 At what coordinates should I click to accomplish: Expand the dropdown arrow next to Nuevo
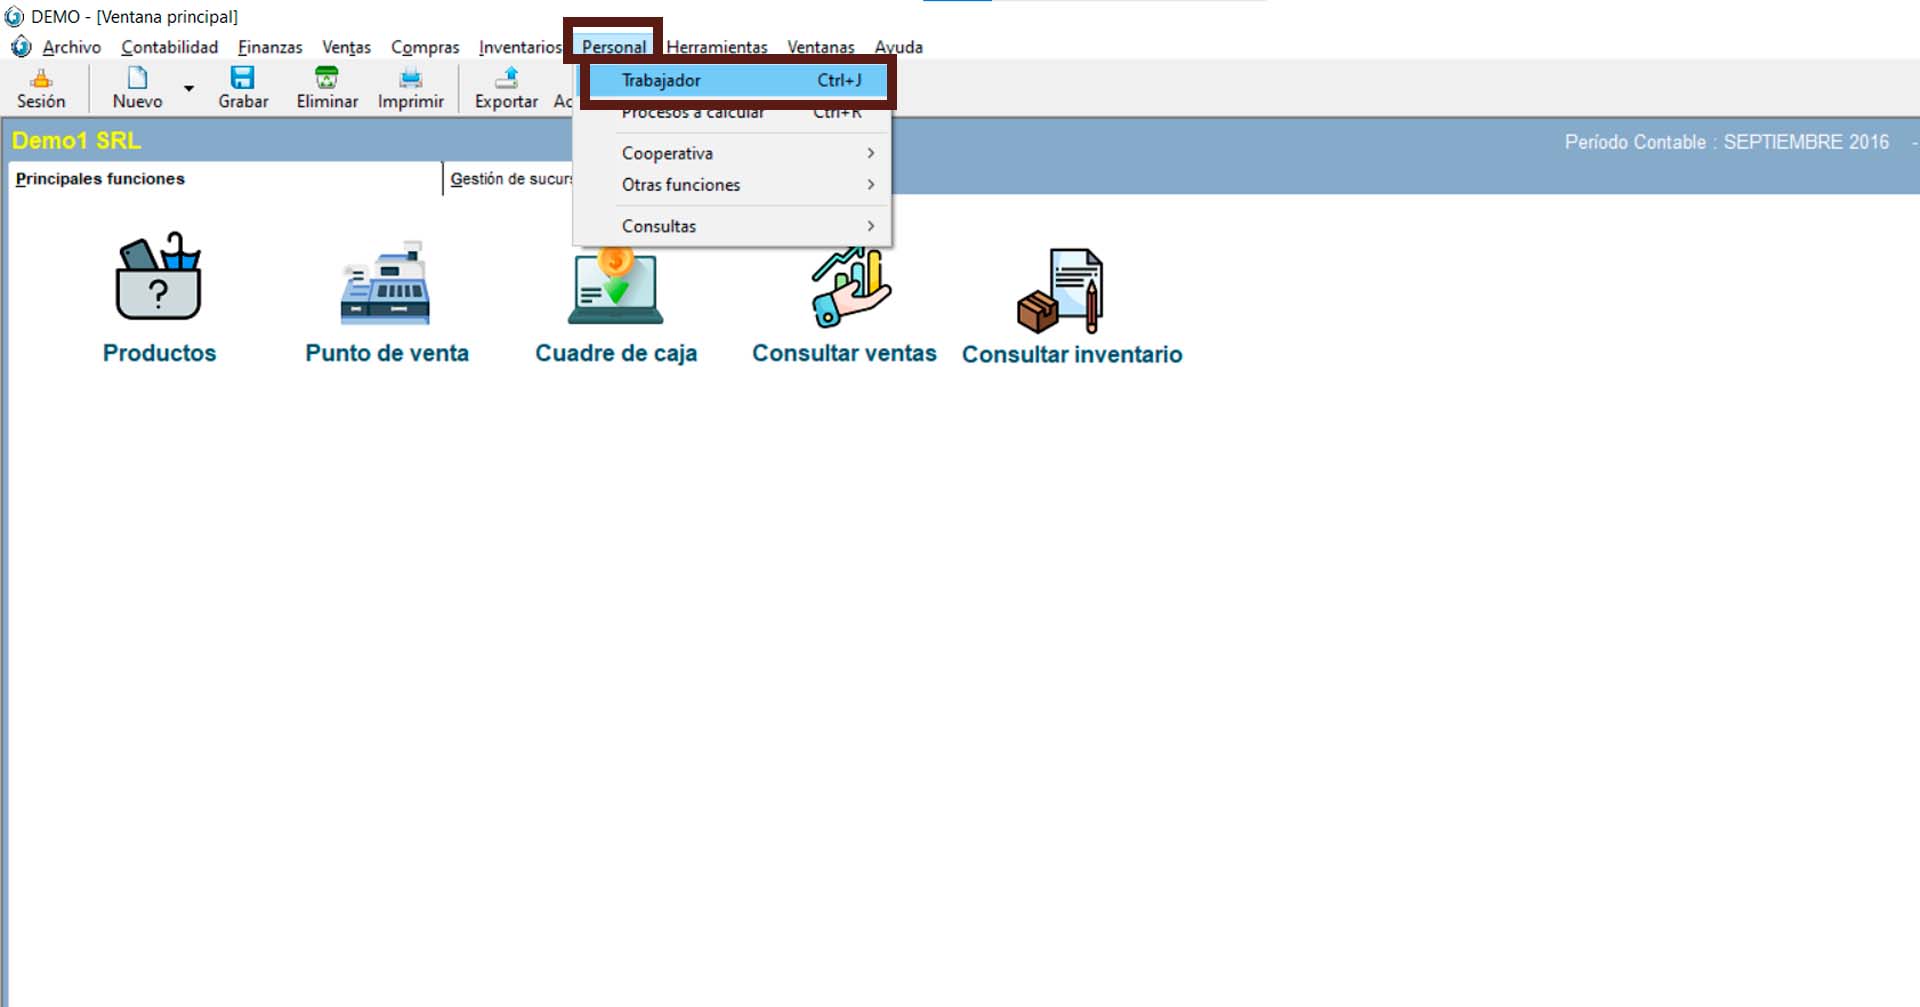point(189,89)
